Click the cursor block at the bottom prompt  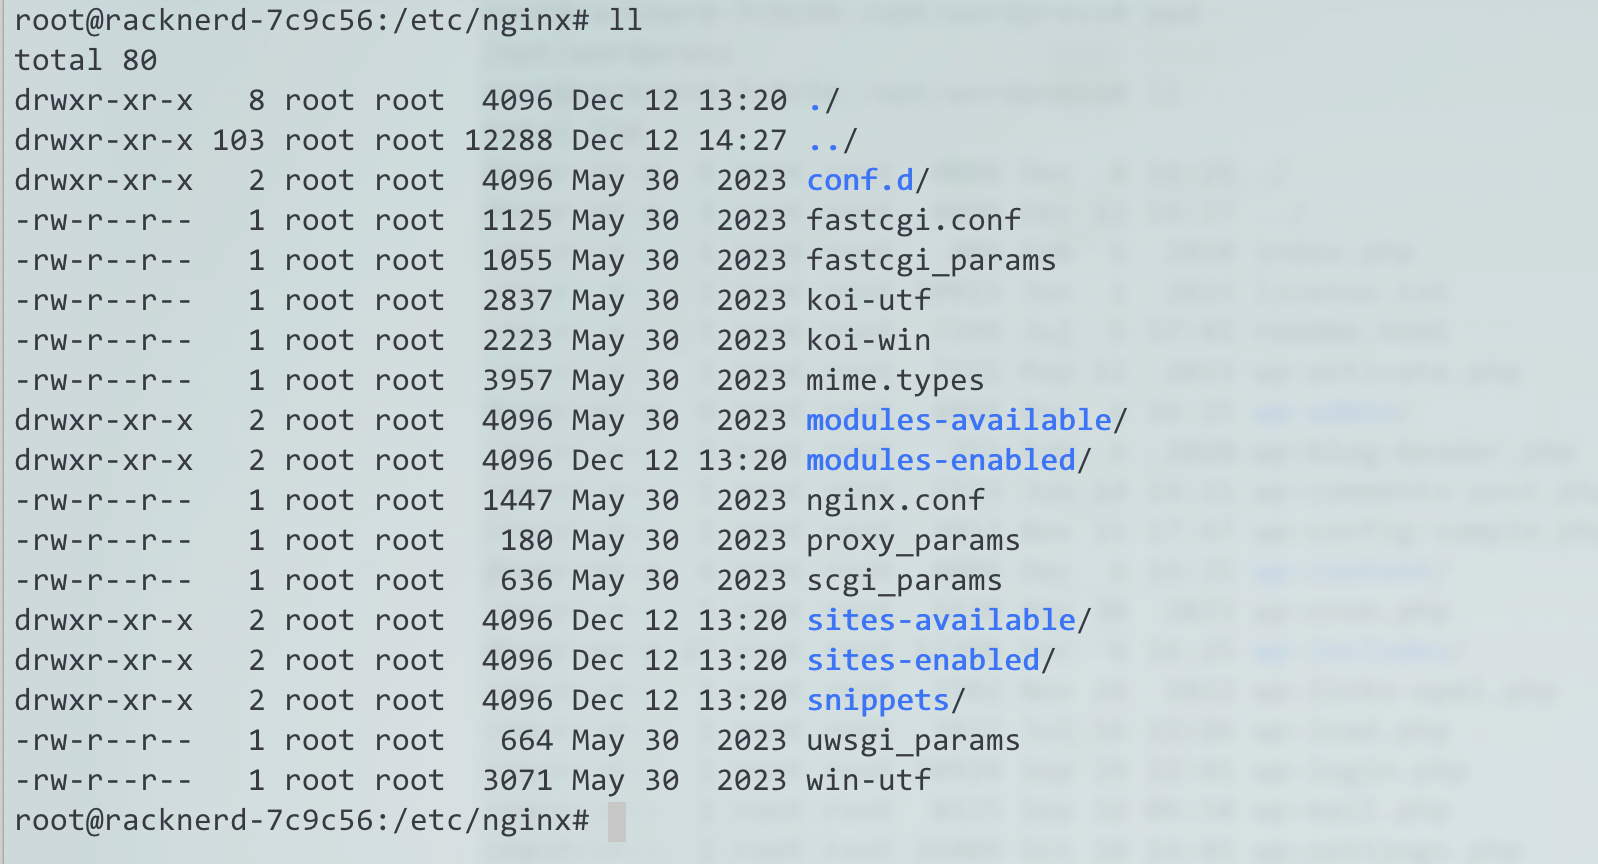[x=617, y=821]
